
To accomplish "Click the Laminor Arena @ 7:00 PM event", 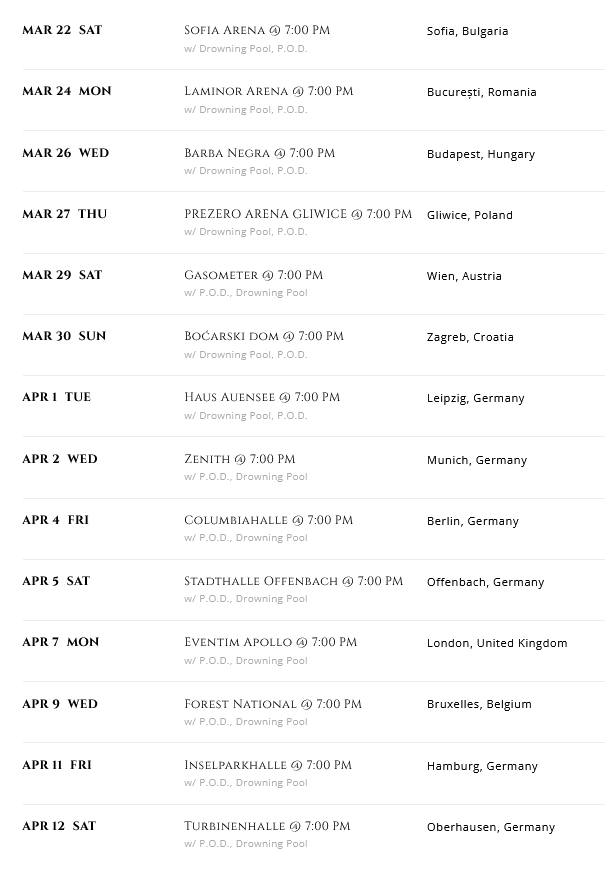I will [x=268, y=91].
